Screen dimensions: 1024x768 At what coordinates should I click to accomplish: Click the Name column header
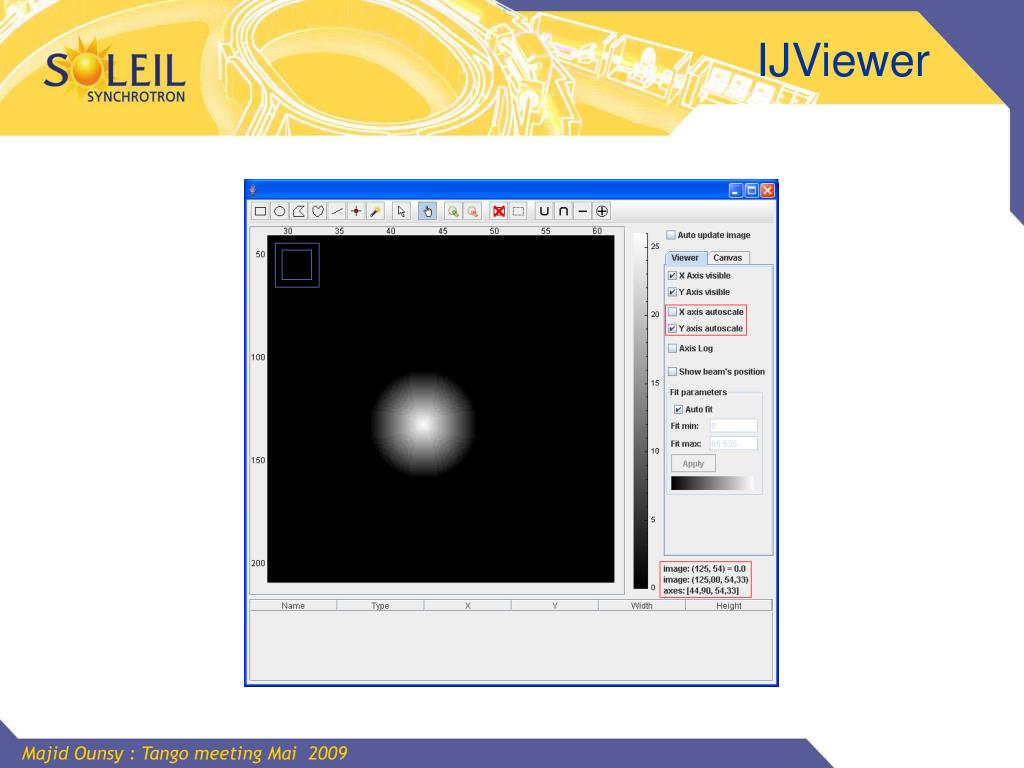293,606
